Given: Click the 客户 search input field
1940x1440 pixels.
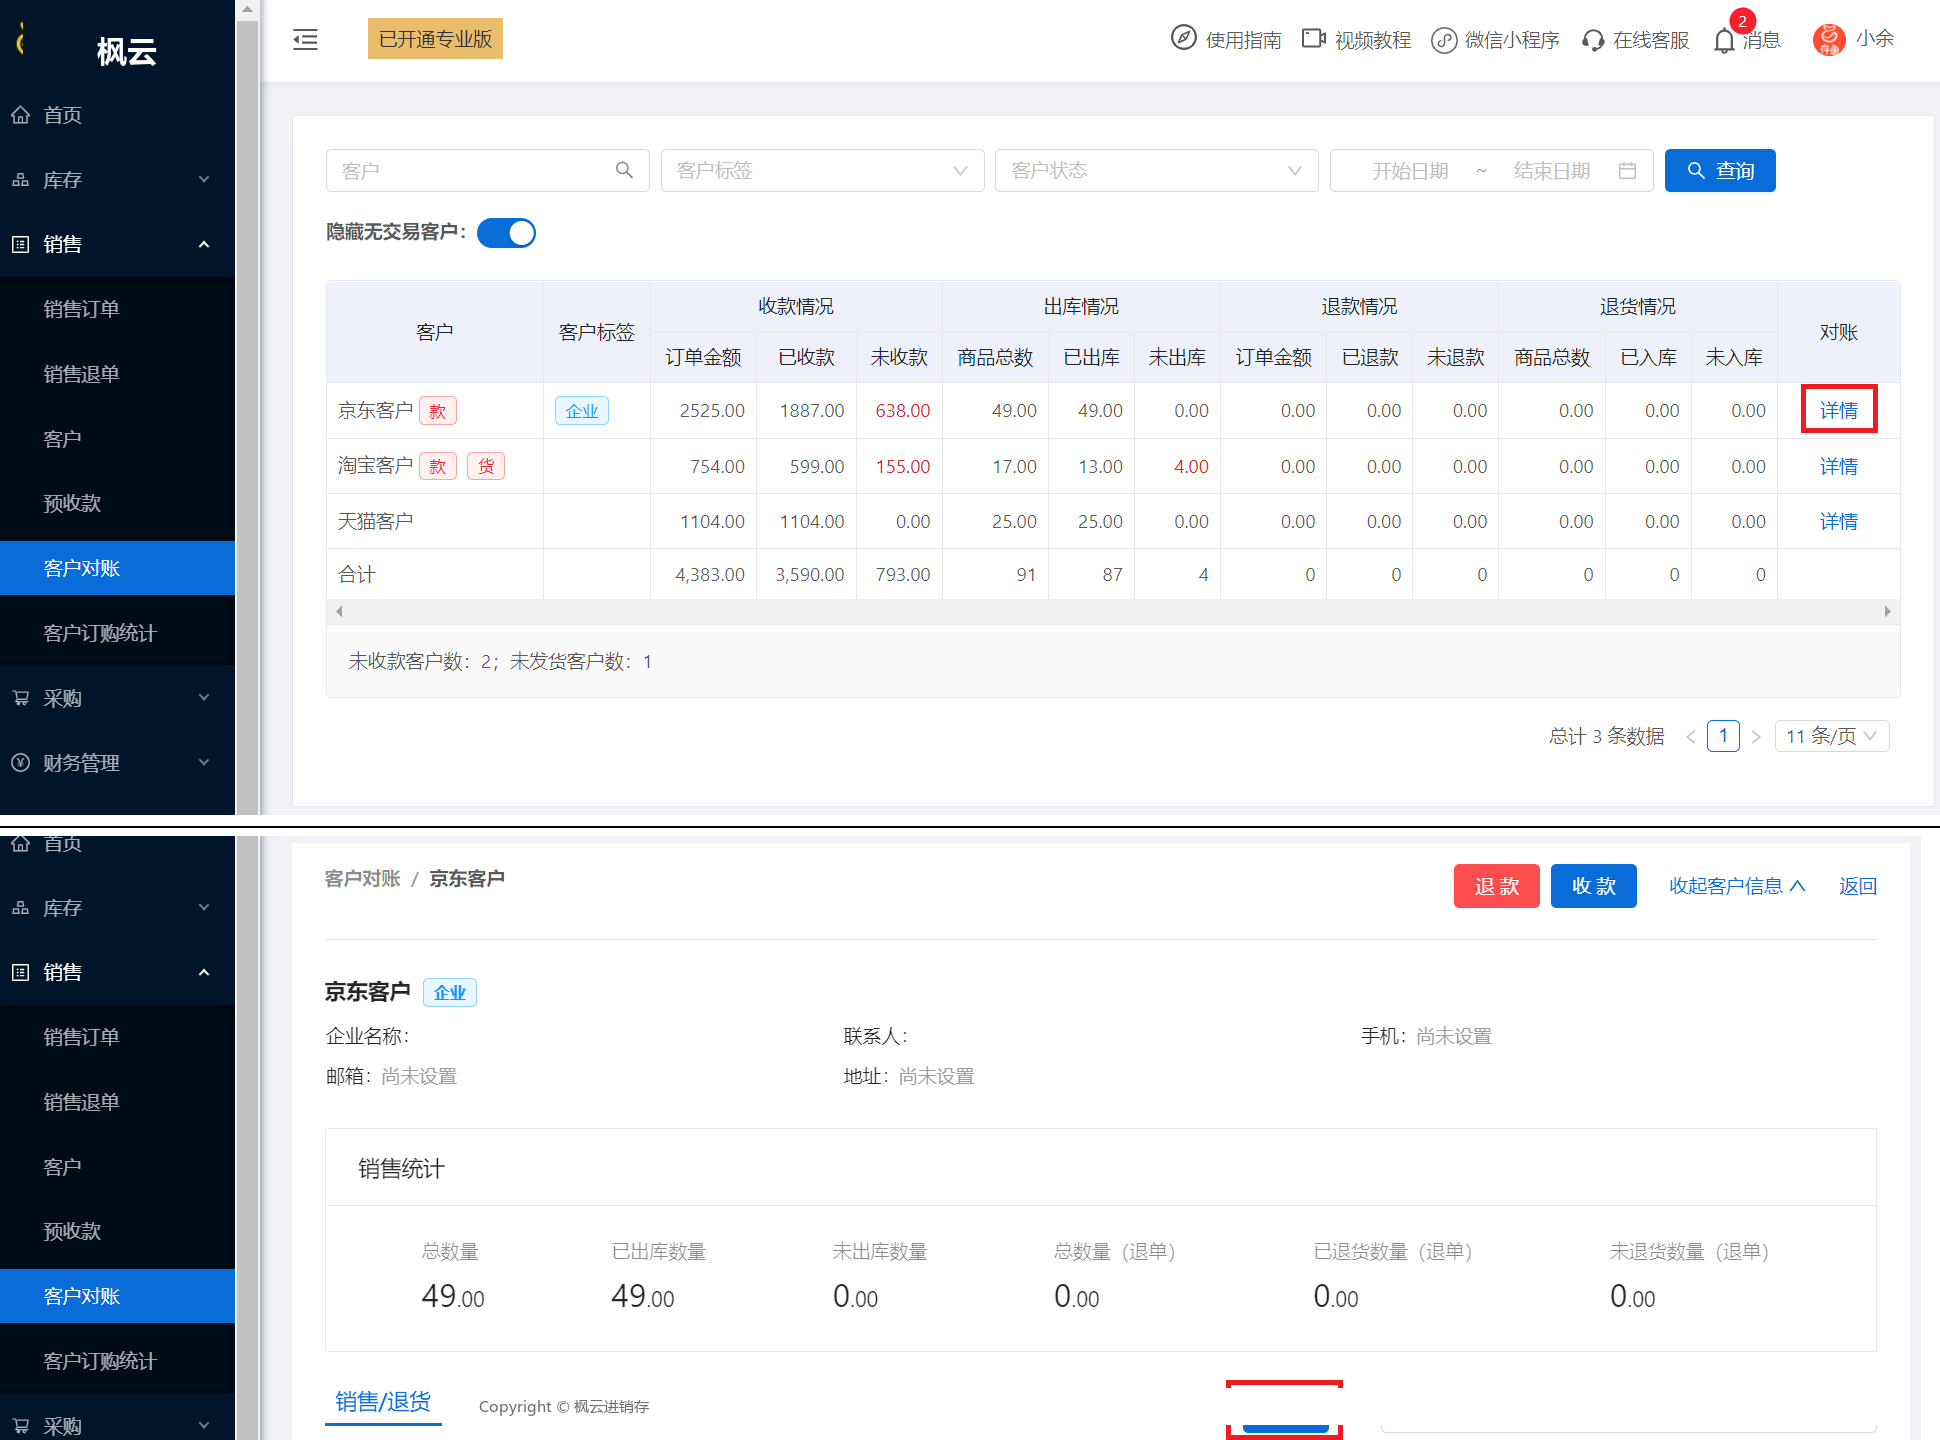Looking at the screenshot, I should [x=487, y=171].
